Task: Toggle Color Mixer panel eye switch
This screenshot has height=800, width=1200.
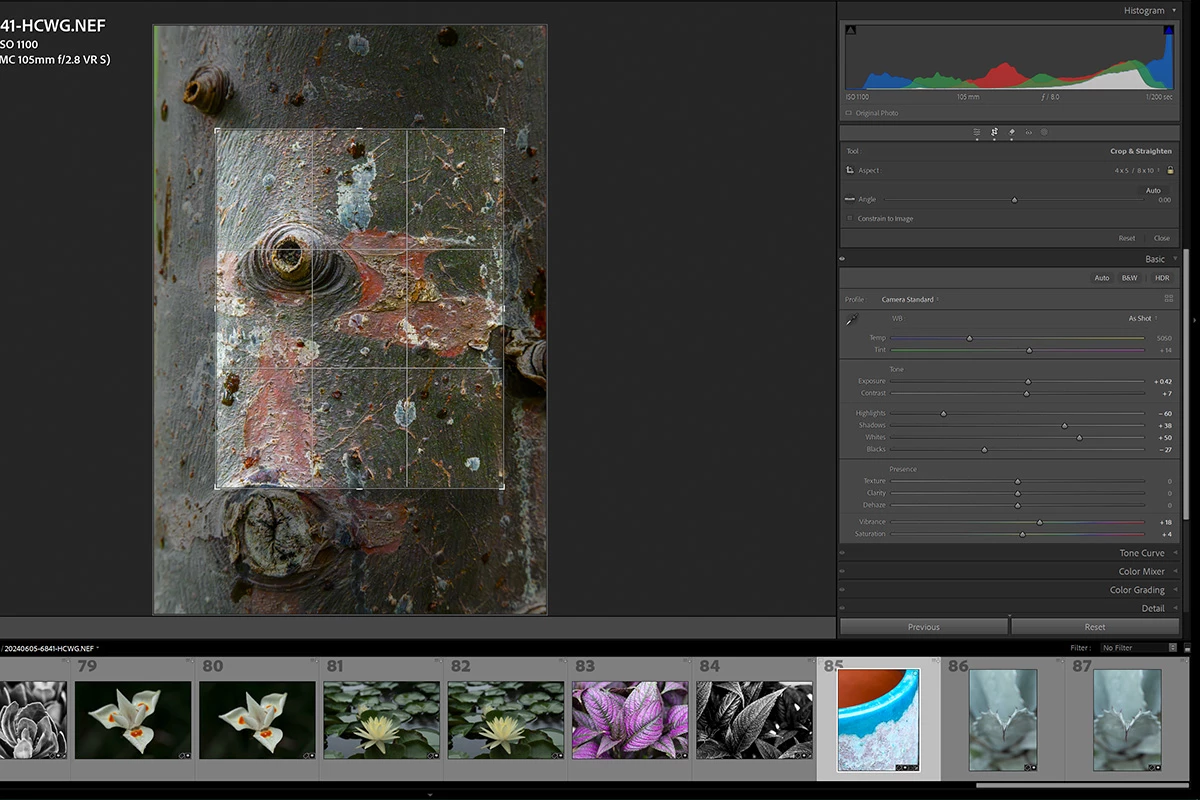Action: pos(843,572)
